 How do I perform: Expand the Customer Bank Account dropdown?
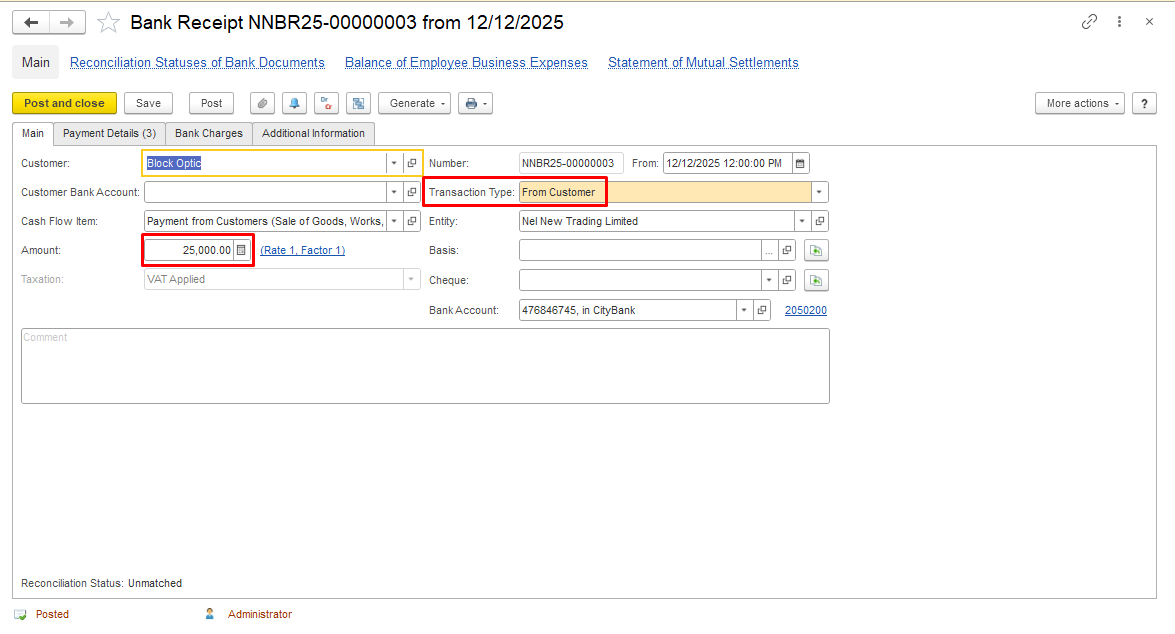394,193
